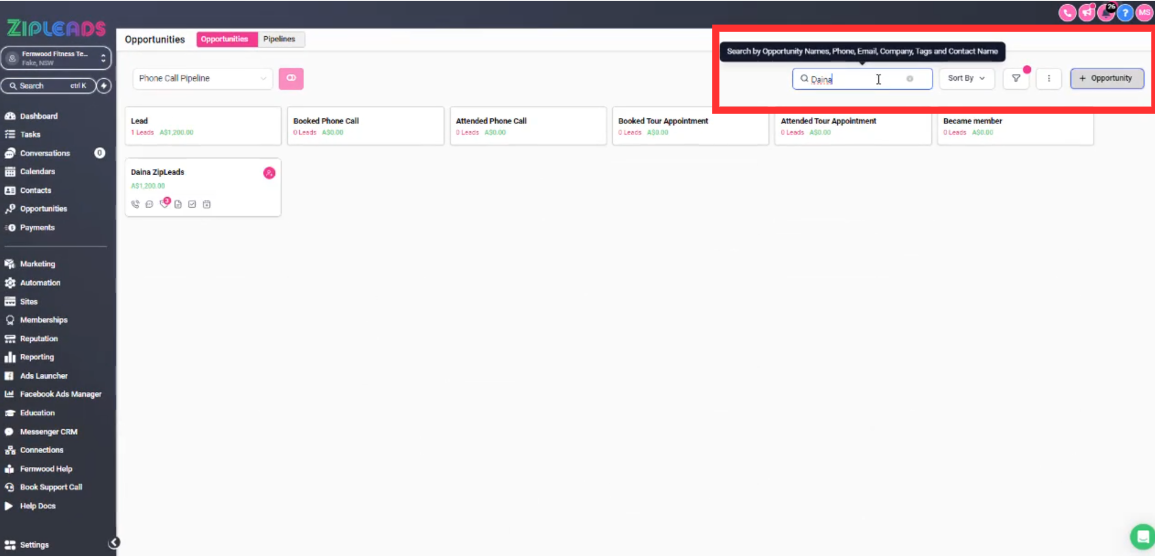
Task: Open Memberships section
Action: 43,320
